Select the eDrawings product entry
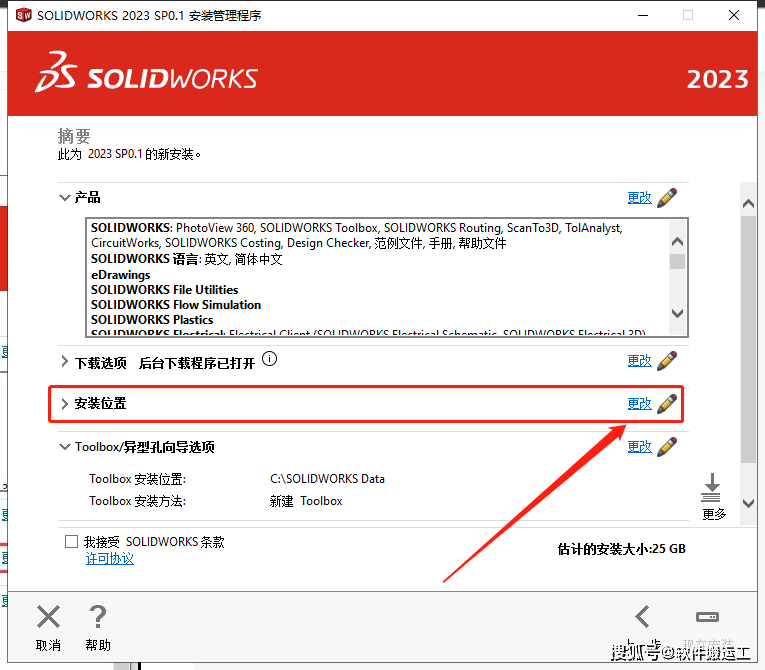Screen dimensions: 765x670 point(121,275)
